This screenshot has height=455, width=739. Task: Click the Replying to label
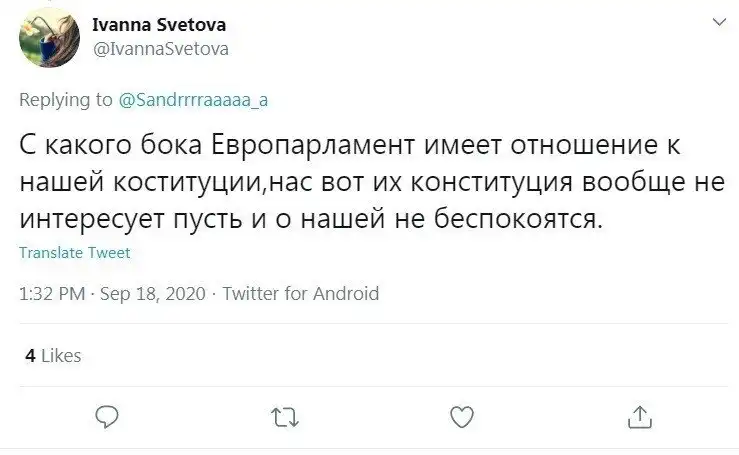(x=66, y=99)
